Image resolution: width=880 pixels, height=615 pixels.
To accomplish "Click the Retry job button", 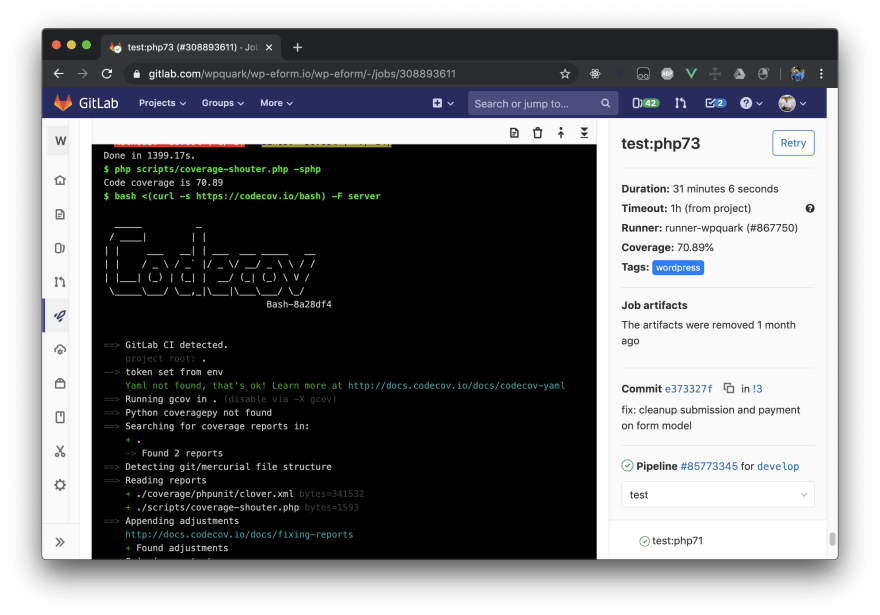I will [793, 143].
